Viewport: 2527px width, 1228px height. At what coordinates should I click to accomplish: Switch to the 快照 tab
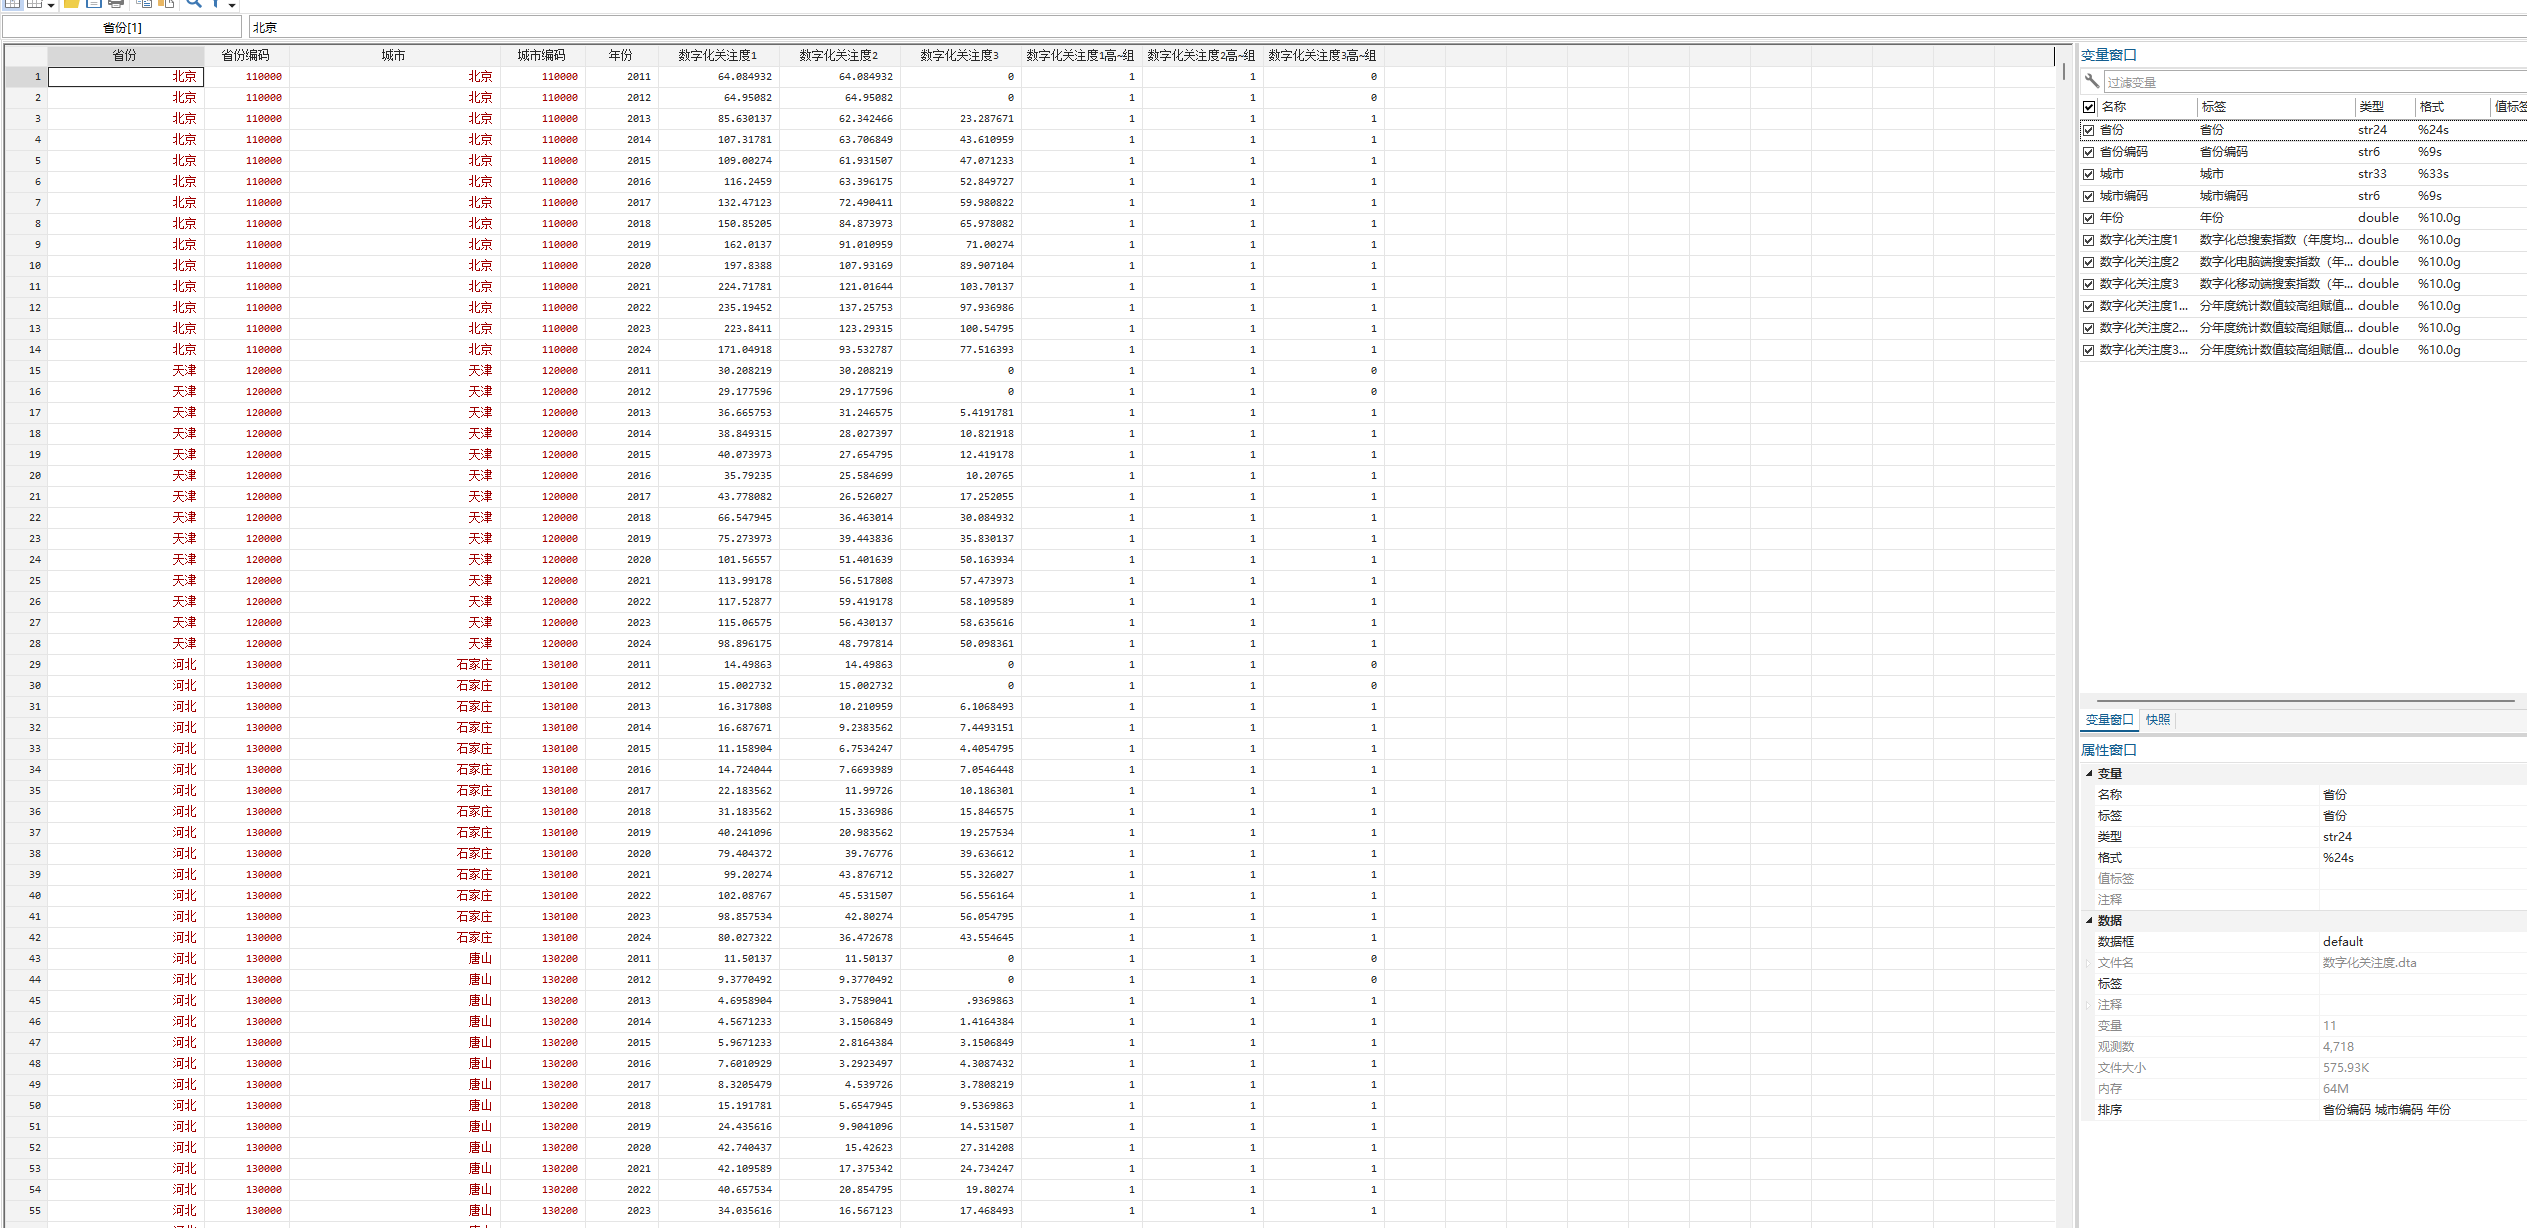(x=2158, y=720)
